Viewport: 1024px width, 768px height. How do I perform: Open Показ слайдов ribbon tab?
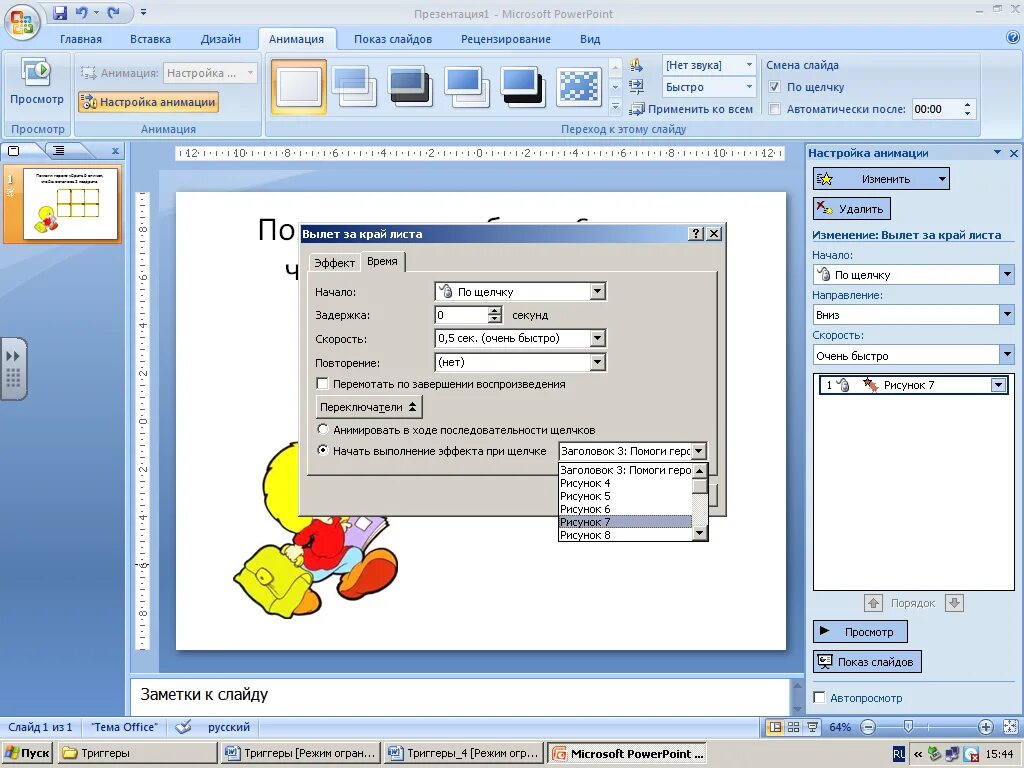point(393,39)
